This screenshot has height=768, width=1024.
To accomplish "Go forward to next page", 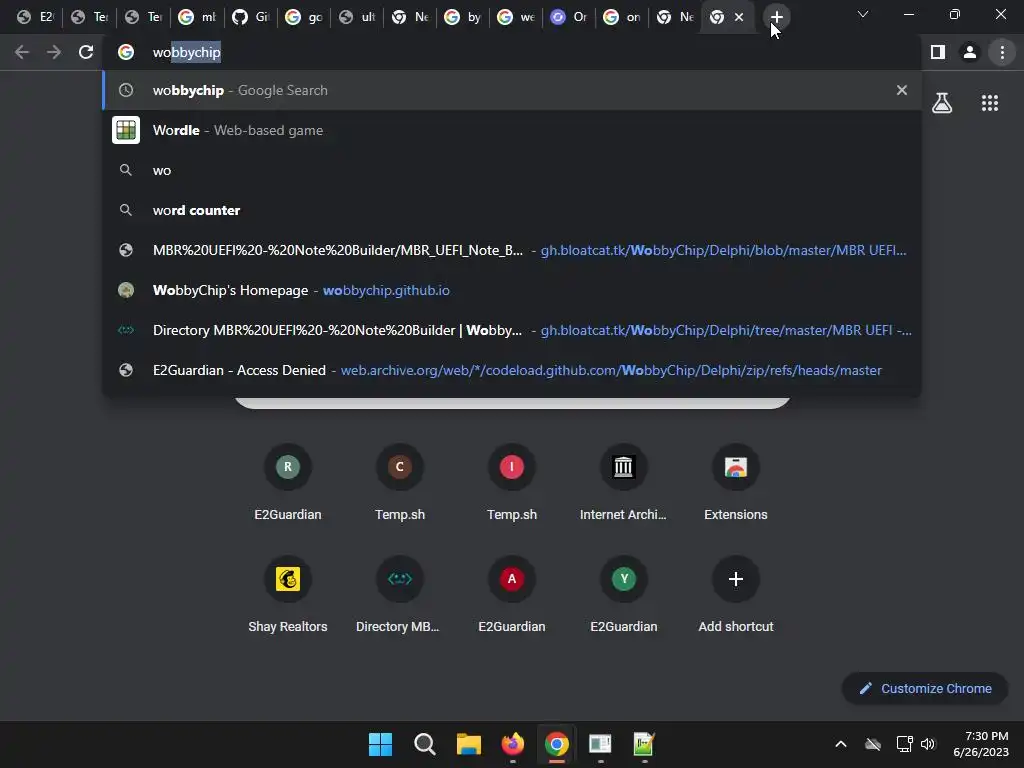I will click(x=54, y=52).
